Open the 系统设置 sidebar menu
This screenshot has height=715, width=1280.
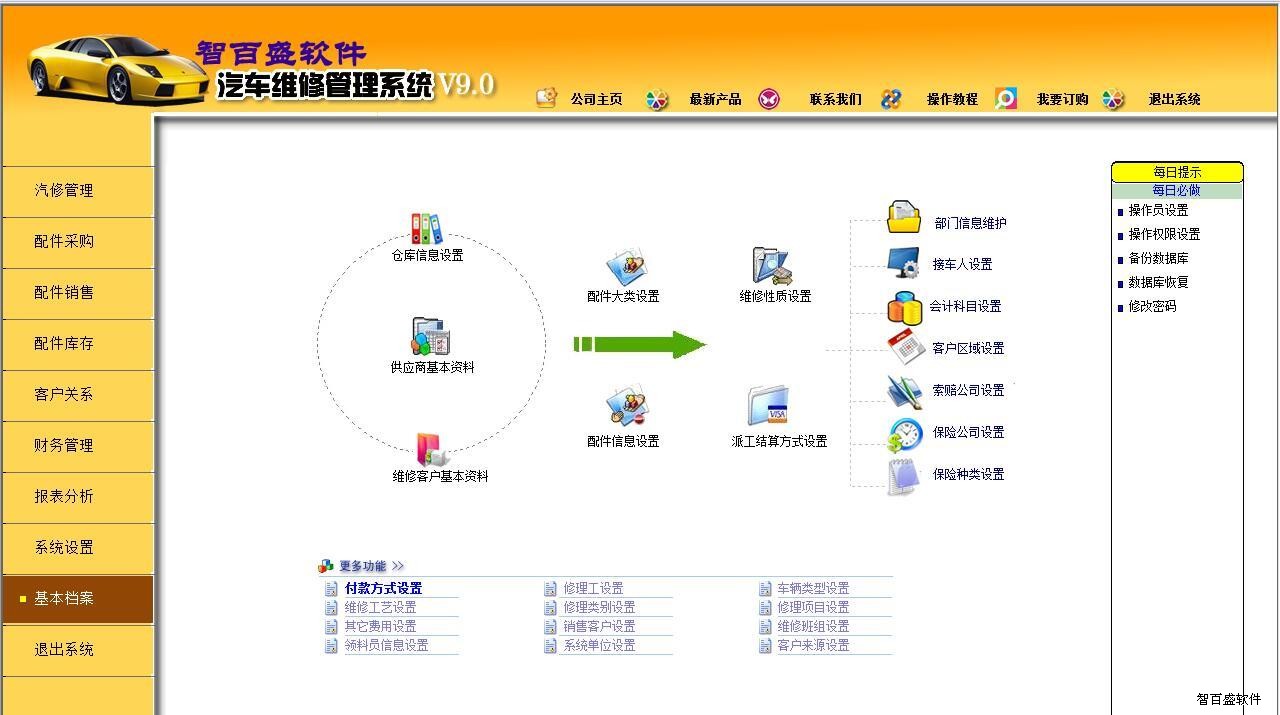77,548
